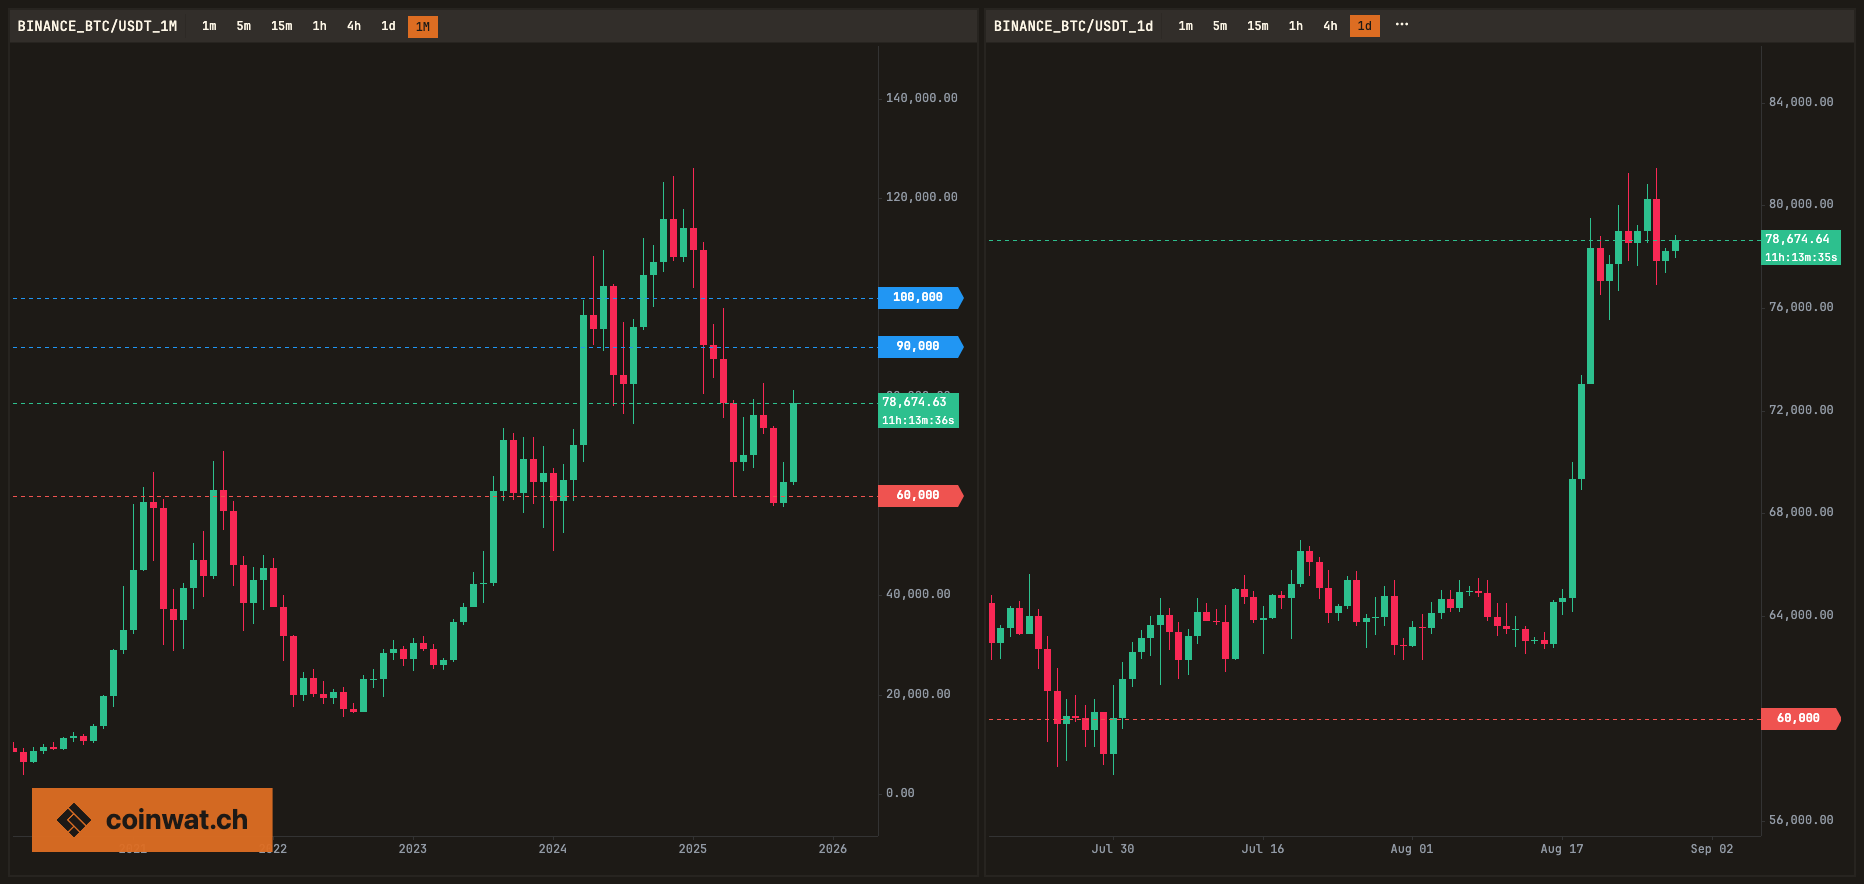The width and height of the screenshot is (1864, 884).
Task: Click the BINANCE_BTC/USDT_1d chart title
Action: pos(1073,26)
